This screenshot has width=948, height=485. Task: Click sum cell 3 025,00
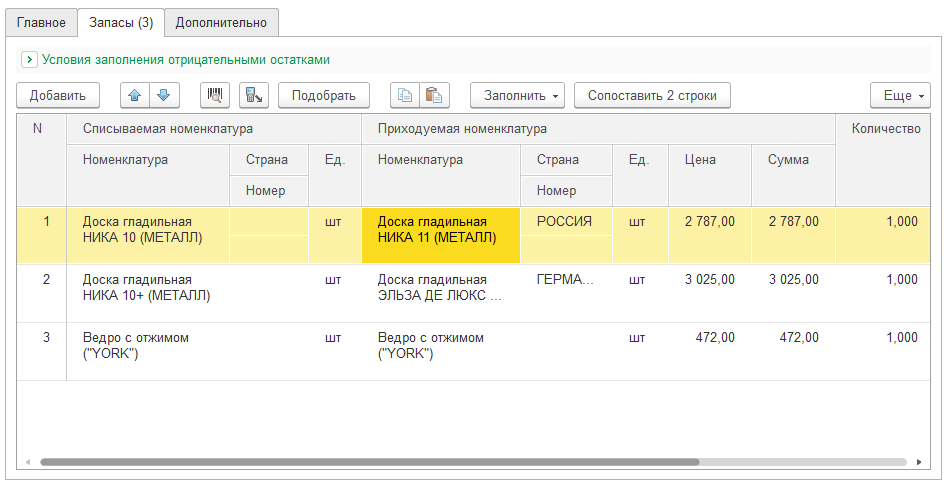(793, 293)
